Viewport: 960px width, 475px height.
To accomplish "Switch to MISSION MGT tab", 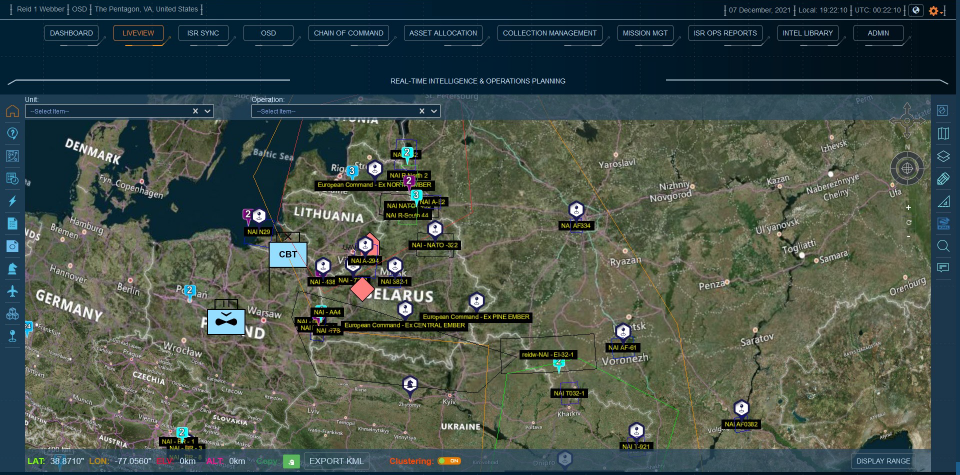I will click(x=645, y=33).
